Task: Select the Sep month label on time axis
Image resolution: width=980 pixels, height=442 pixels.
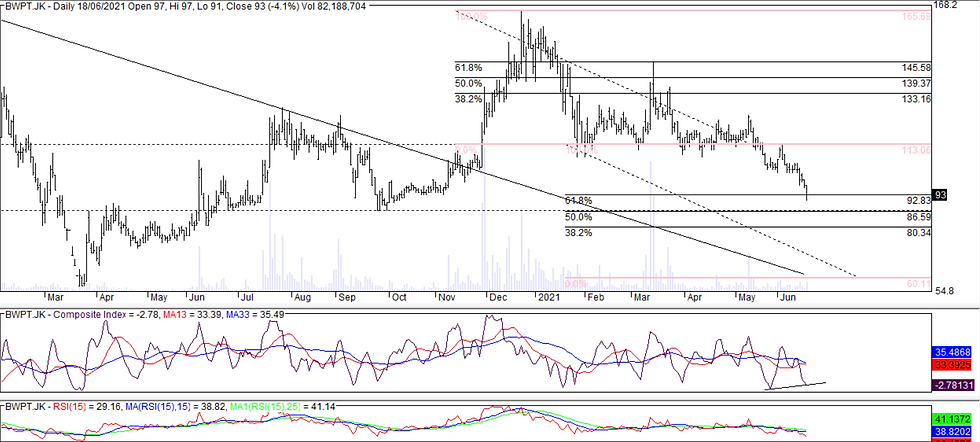Action: (348, 298)
